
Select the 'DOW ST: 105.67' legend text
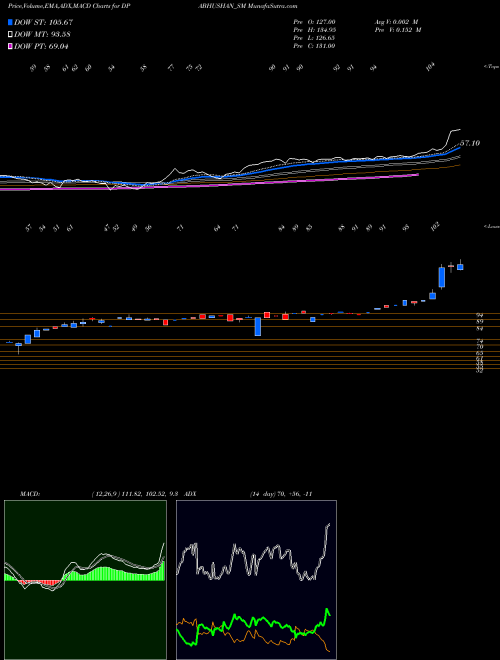click(44, 22)
